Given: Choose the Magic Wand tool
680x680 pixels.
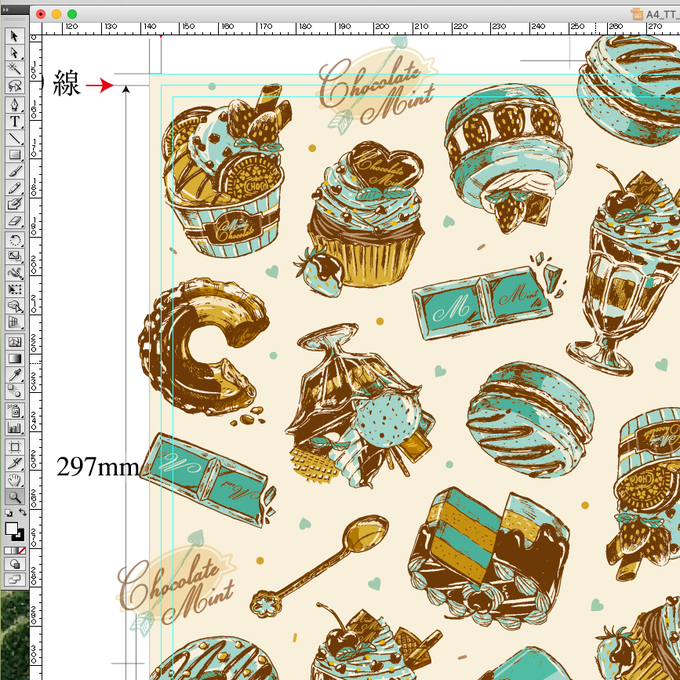Looking at the screenshot, I should 14,69.
